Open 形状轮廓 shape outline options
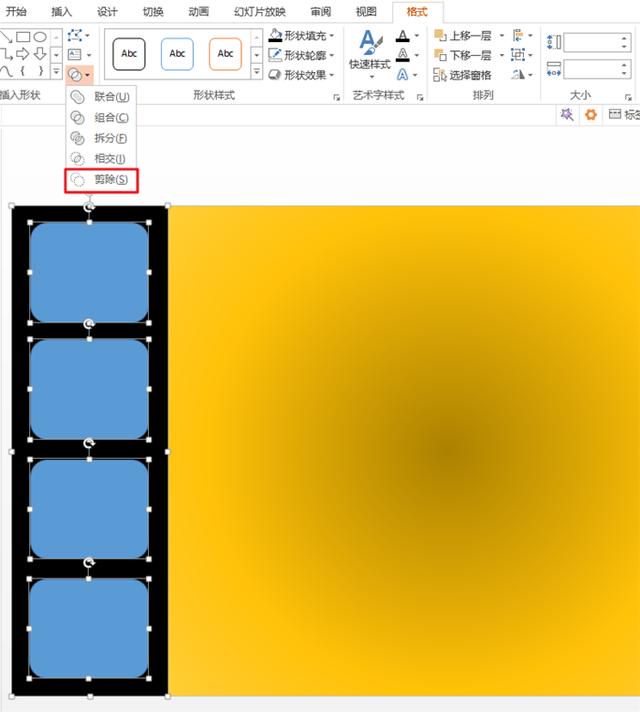The image size is (640, 712). tap(302, 55)
